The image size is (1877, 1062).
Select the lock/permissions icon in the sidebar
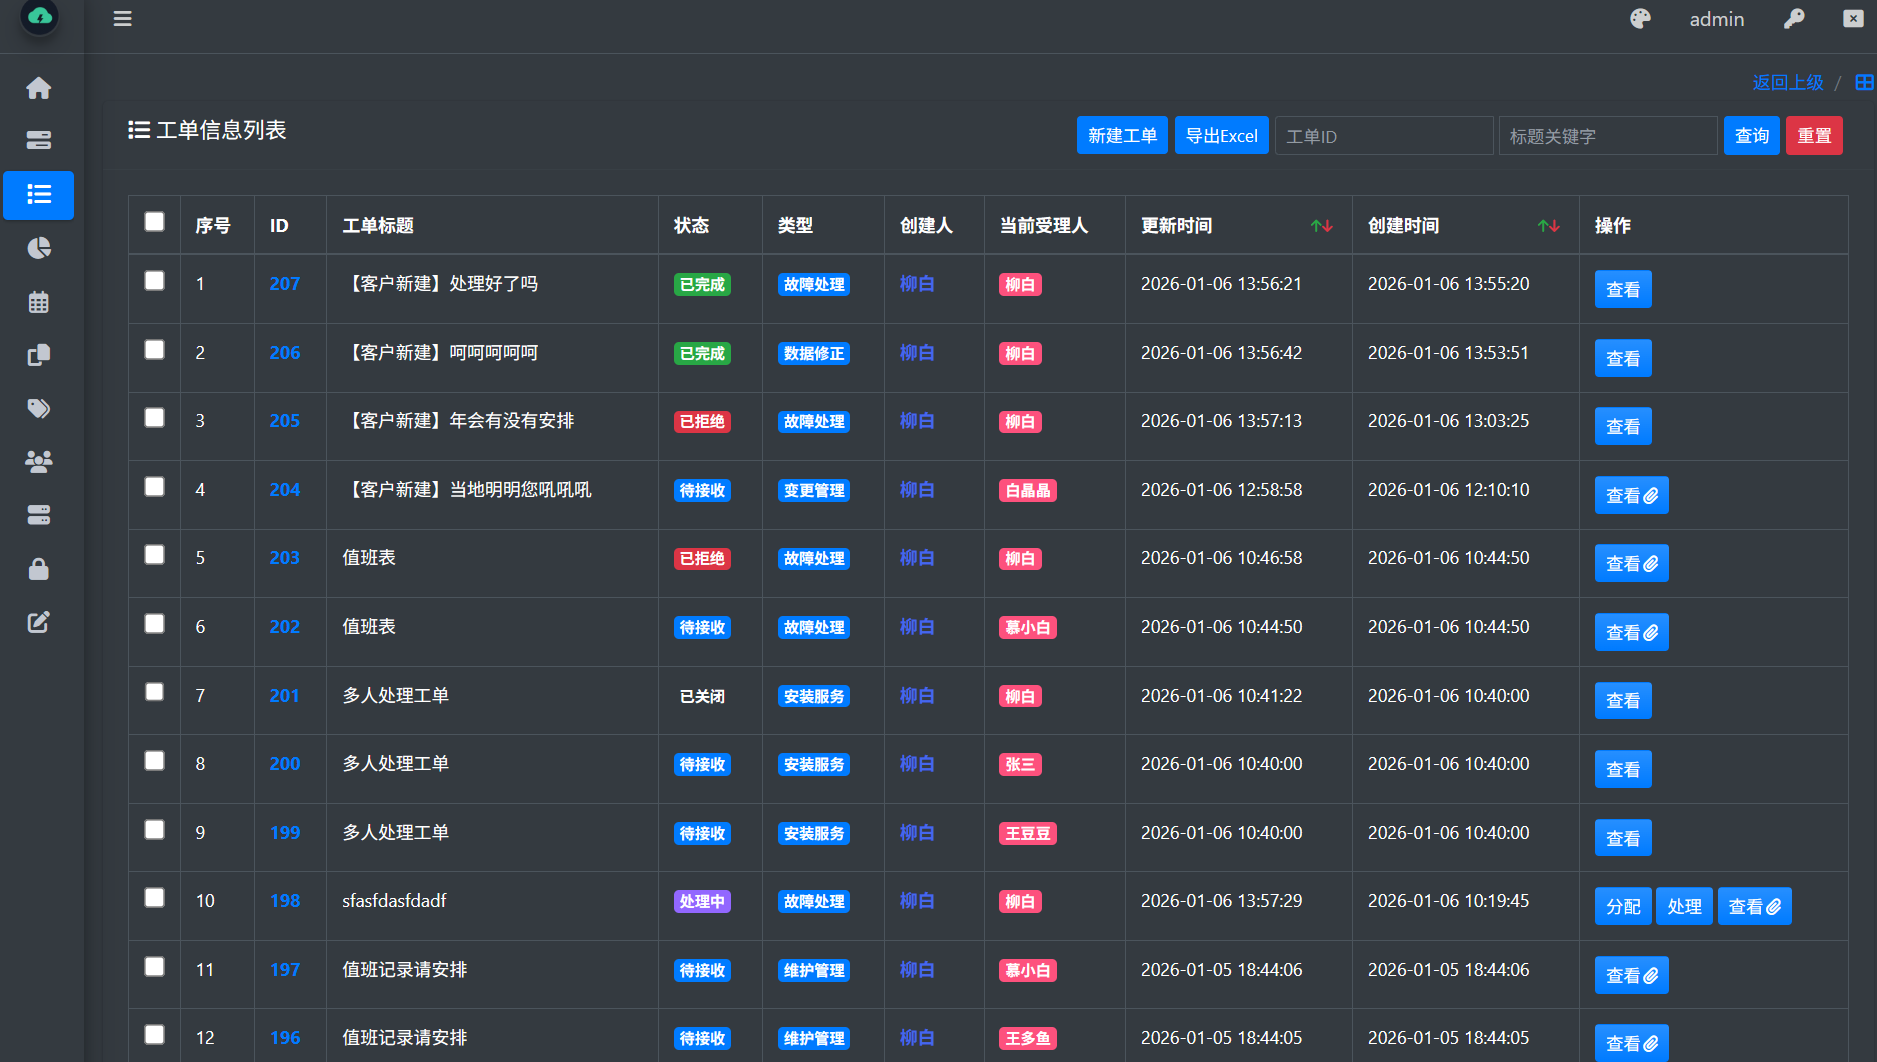click(39, 569)
